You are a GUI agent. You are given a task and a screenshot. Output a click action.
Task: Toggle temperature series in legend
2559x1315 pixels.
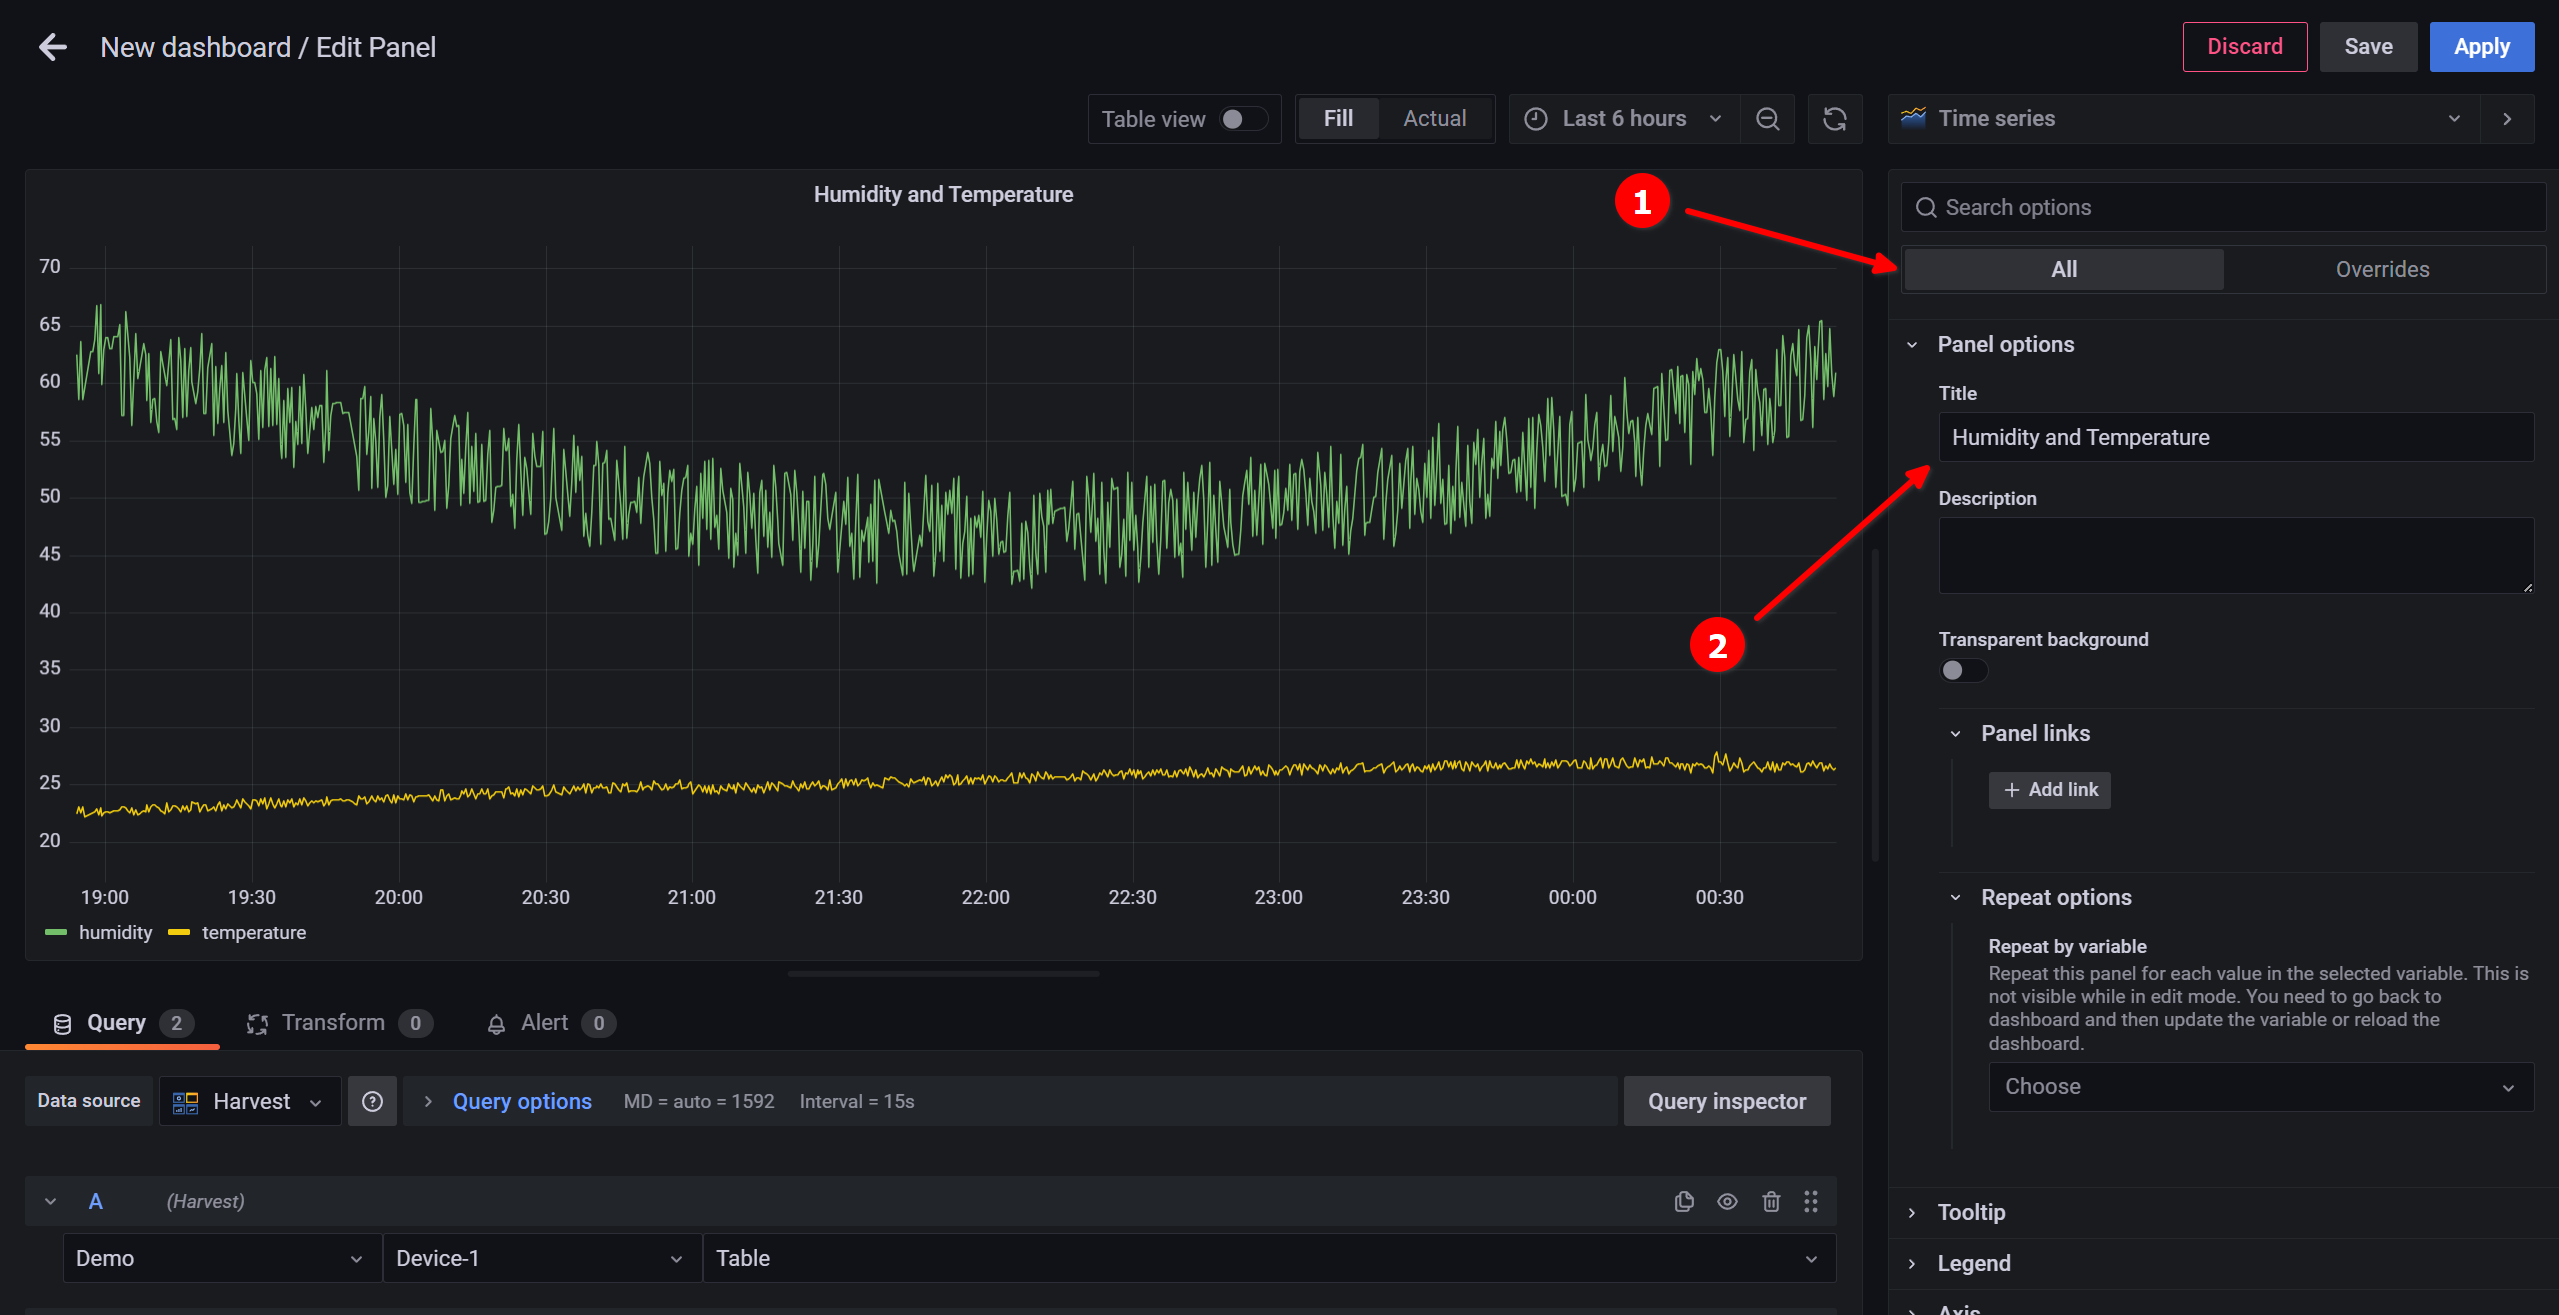[x=254, y=932]
